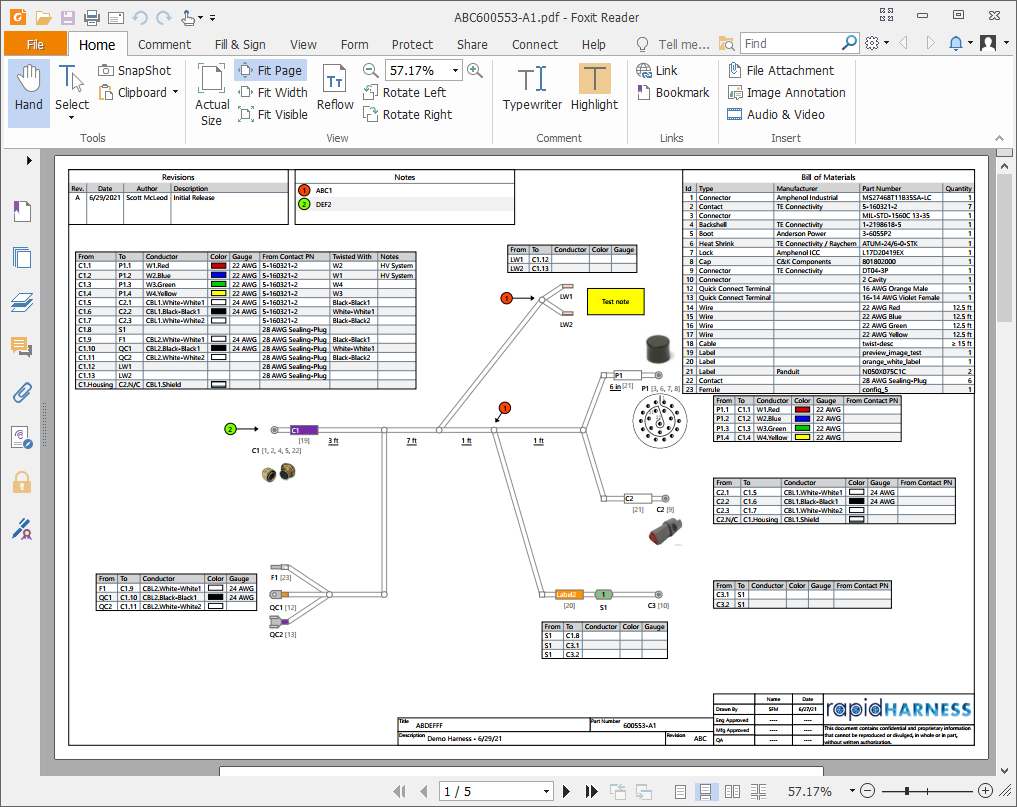Open the Digital Signatures side panel
The width and height of the screenshot is (1017, 807).
(22, 529)
